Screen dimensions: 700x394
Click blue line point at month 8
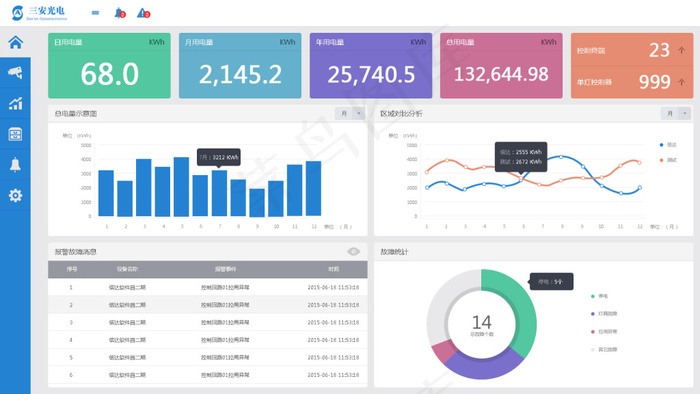[x=561, y=157]
